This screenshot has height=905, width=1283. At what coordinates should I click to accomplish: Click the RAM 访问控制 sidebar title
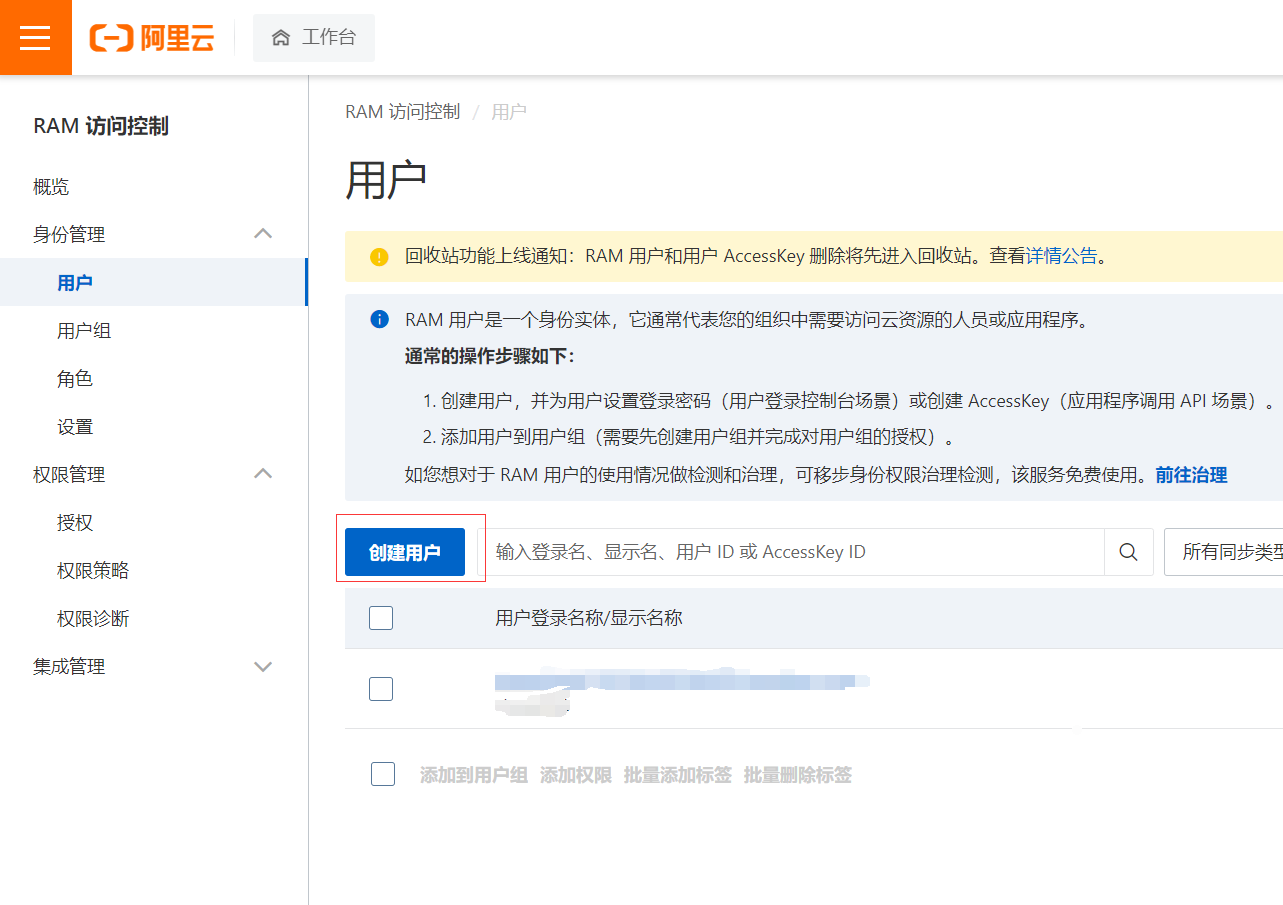click(x=101, y=126)
